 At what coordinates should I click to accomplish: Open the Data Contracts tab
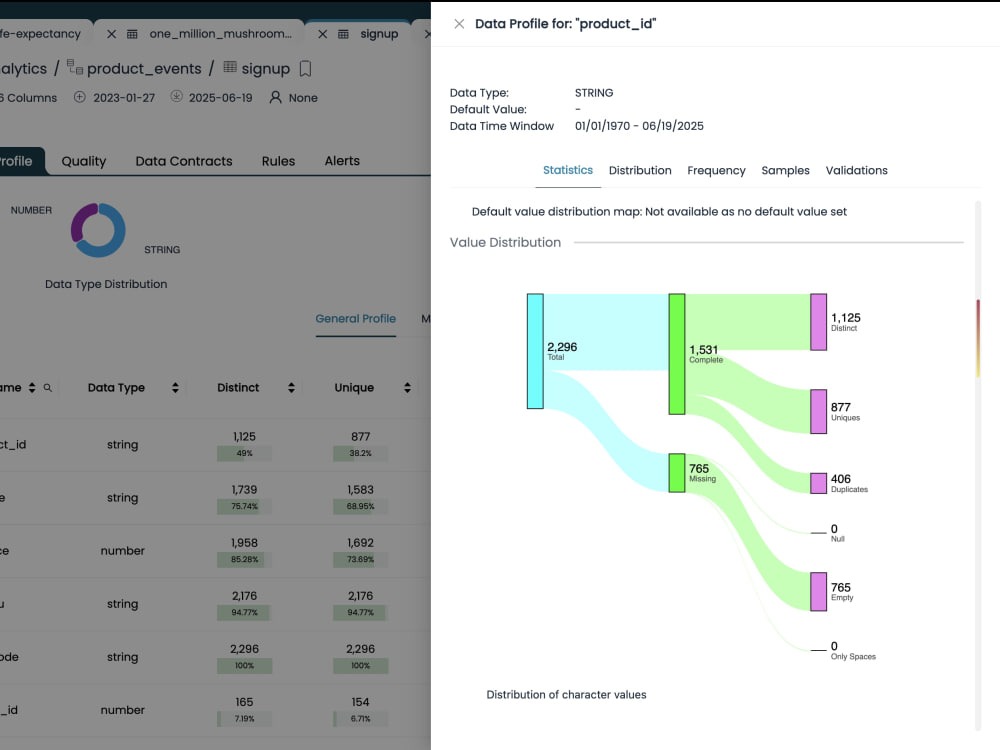click(184, 161)
